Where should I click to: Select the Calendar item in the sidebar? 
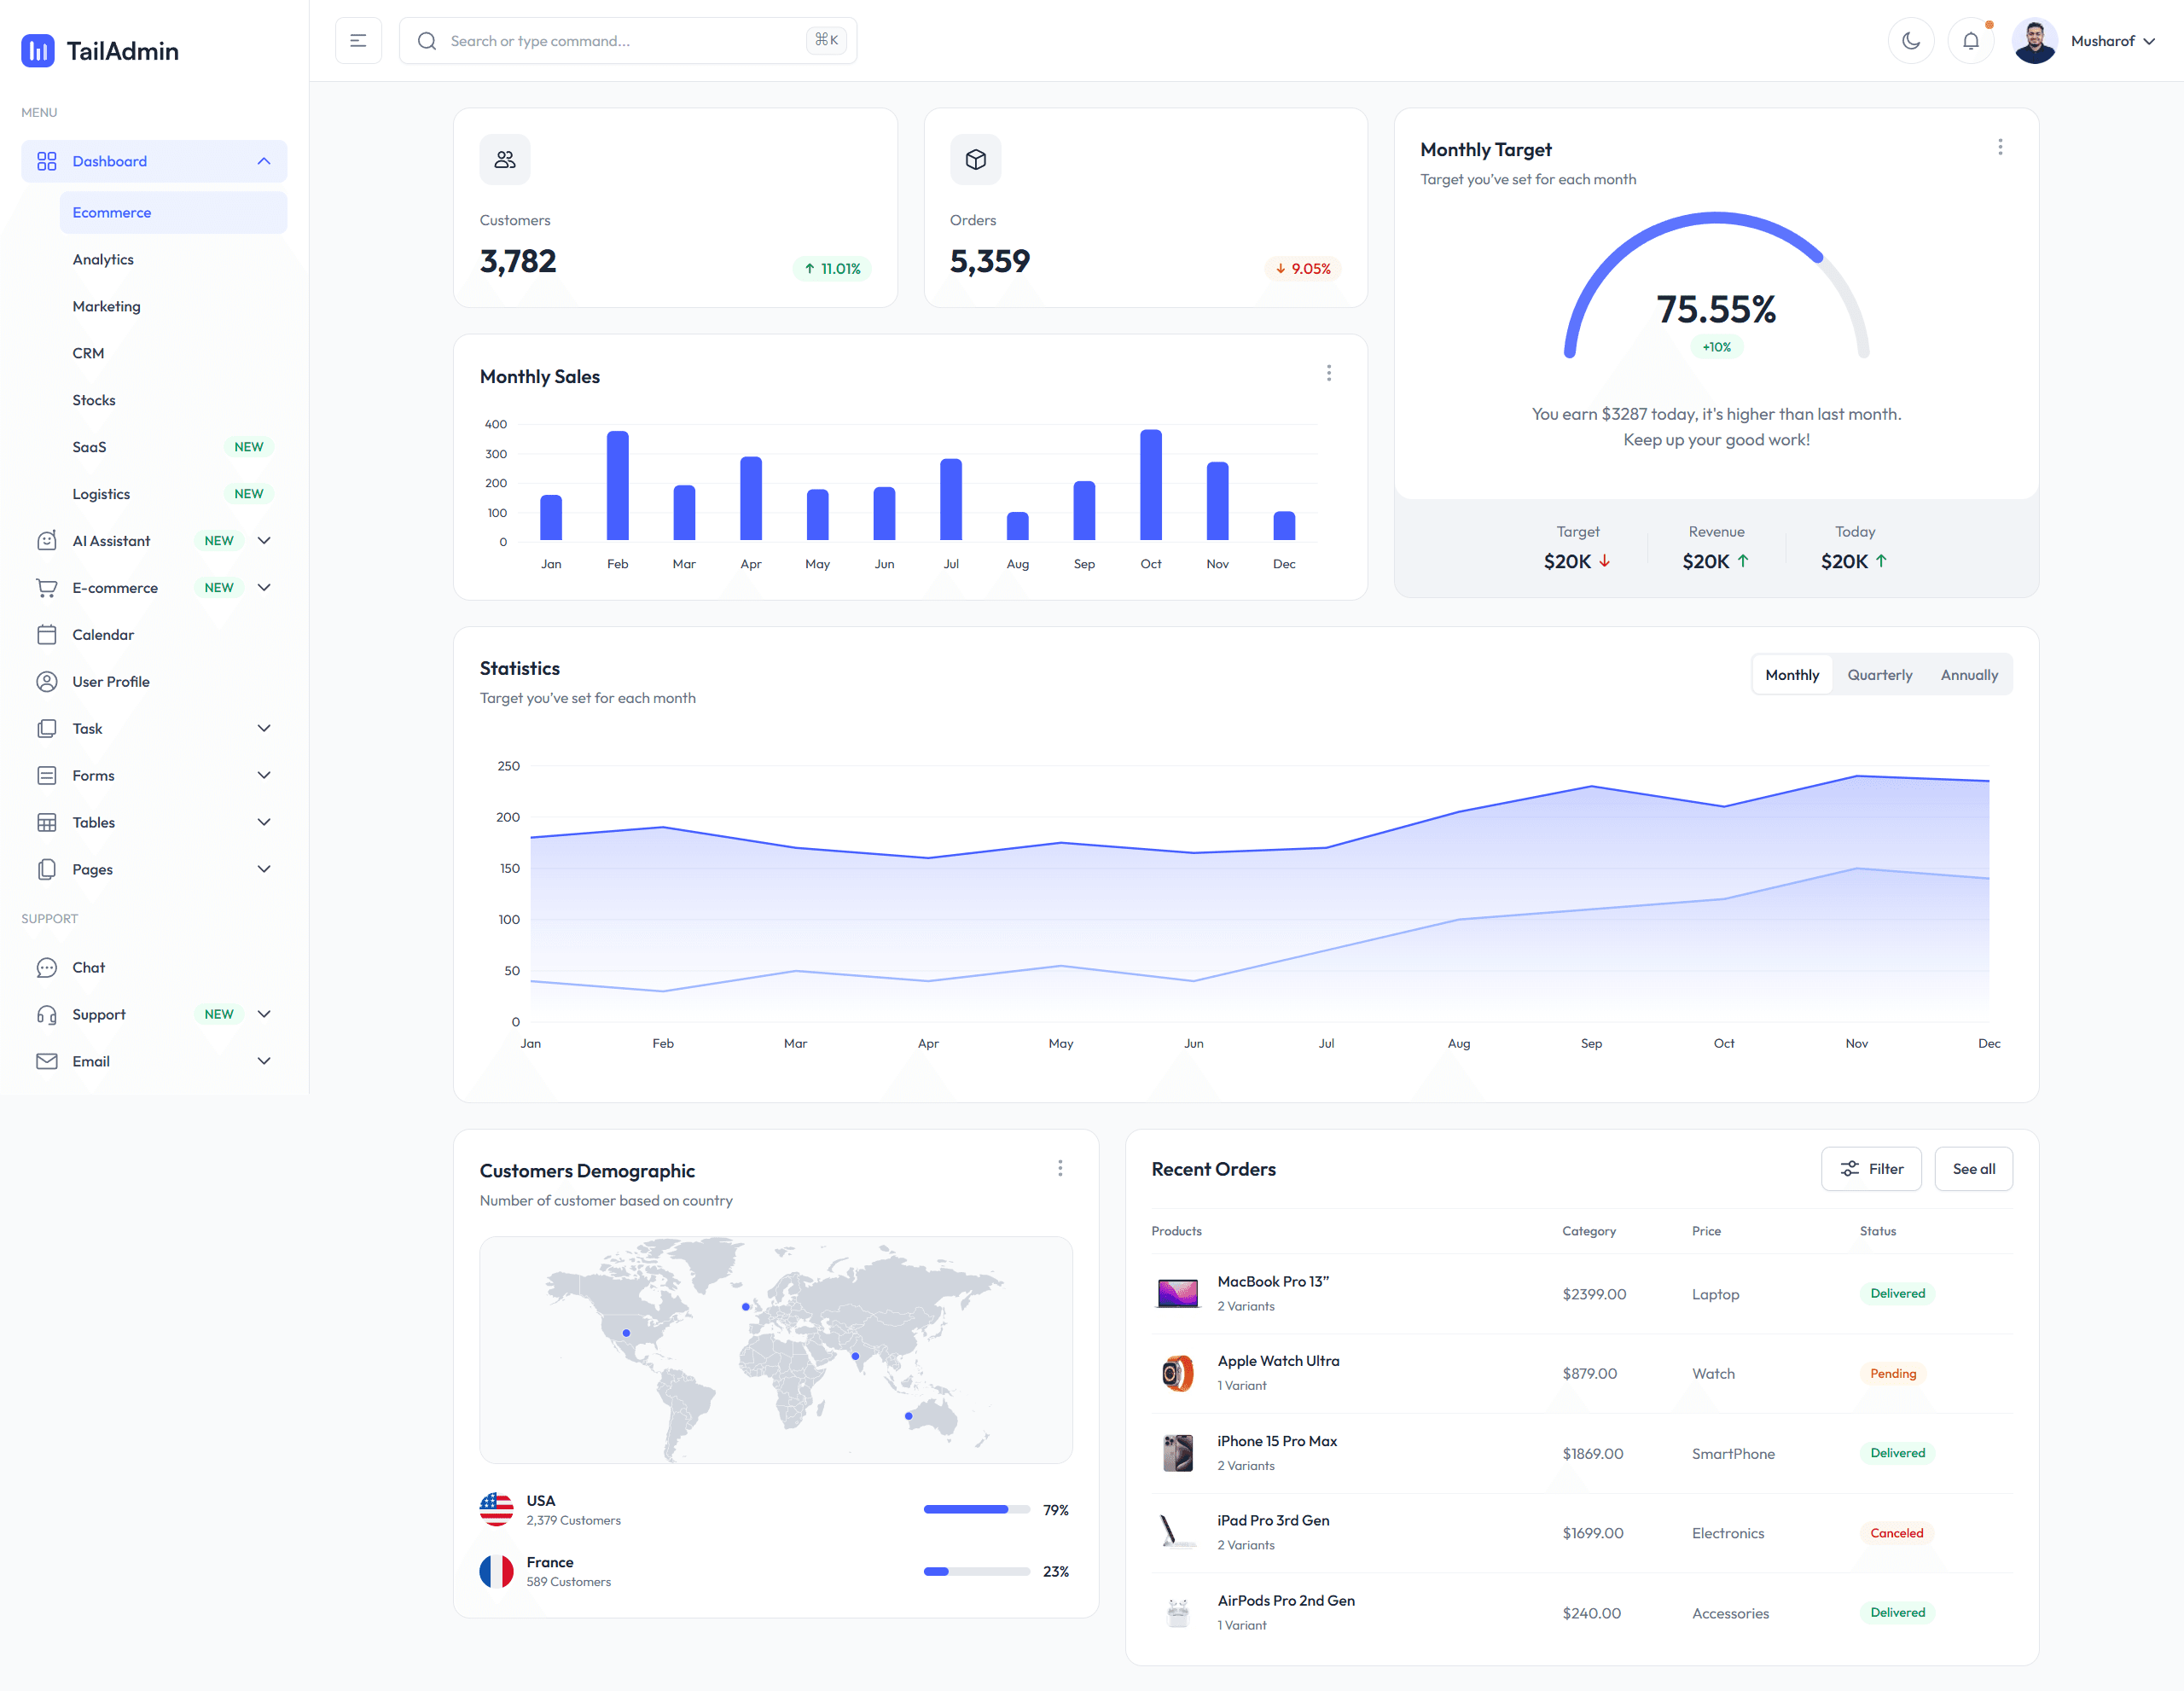pos(103,634)
